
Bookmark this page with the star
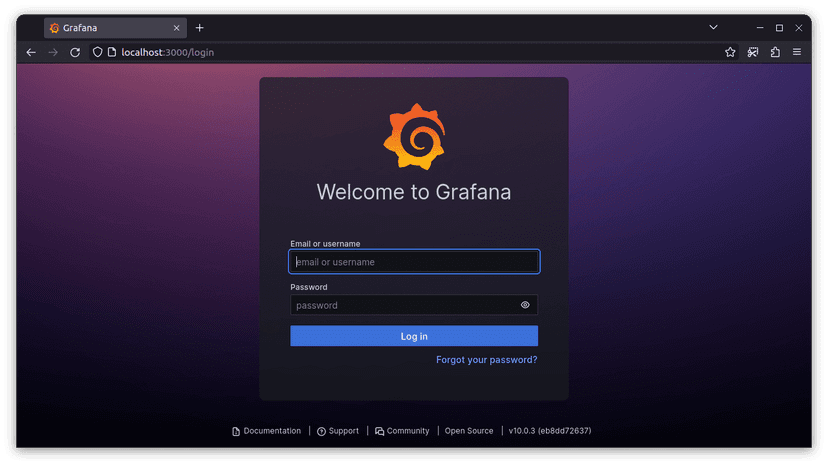pyautogui.click(x=730, y=52)
